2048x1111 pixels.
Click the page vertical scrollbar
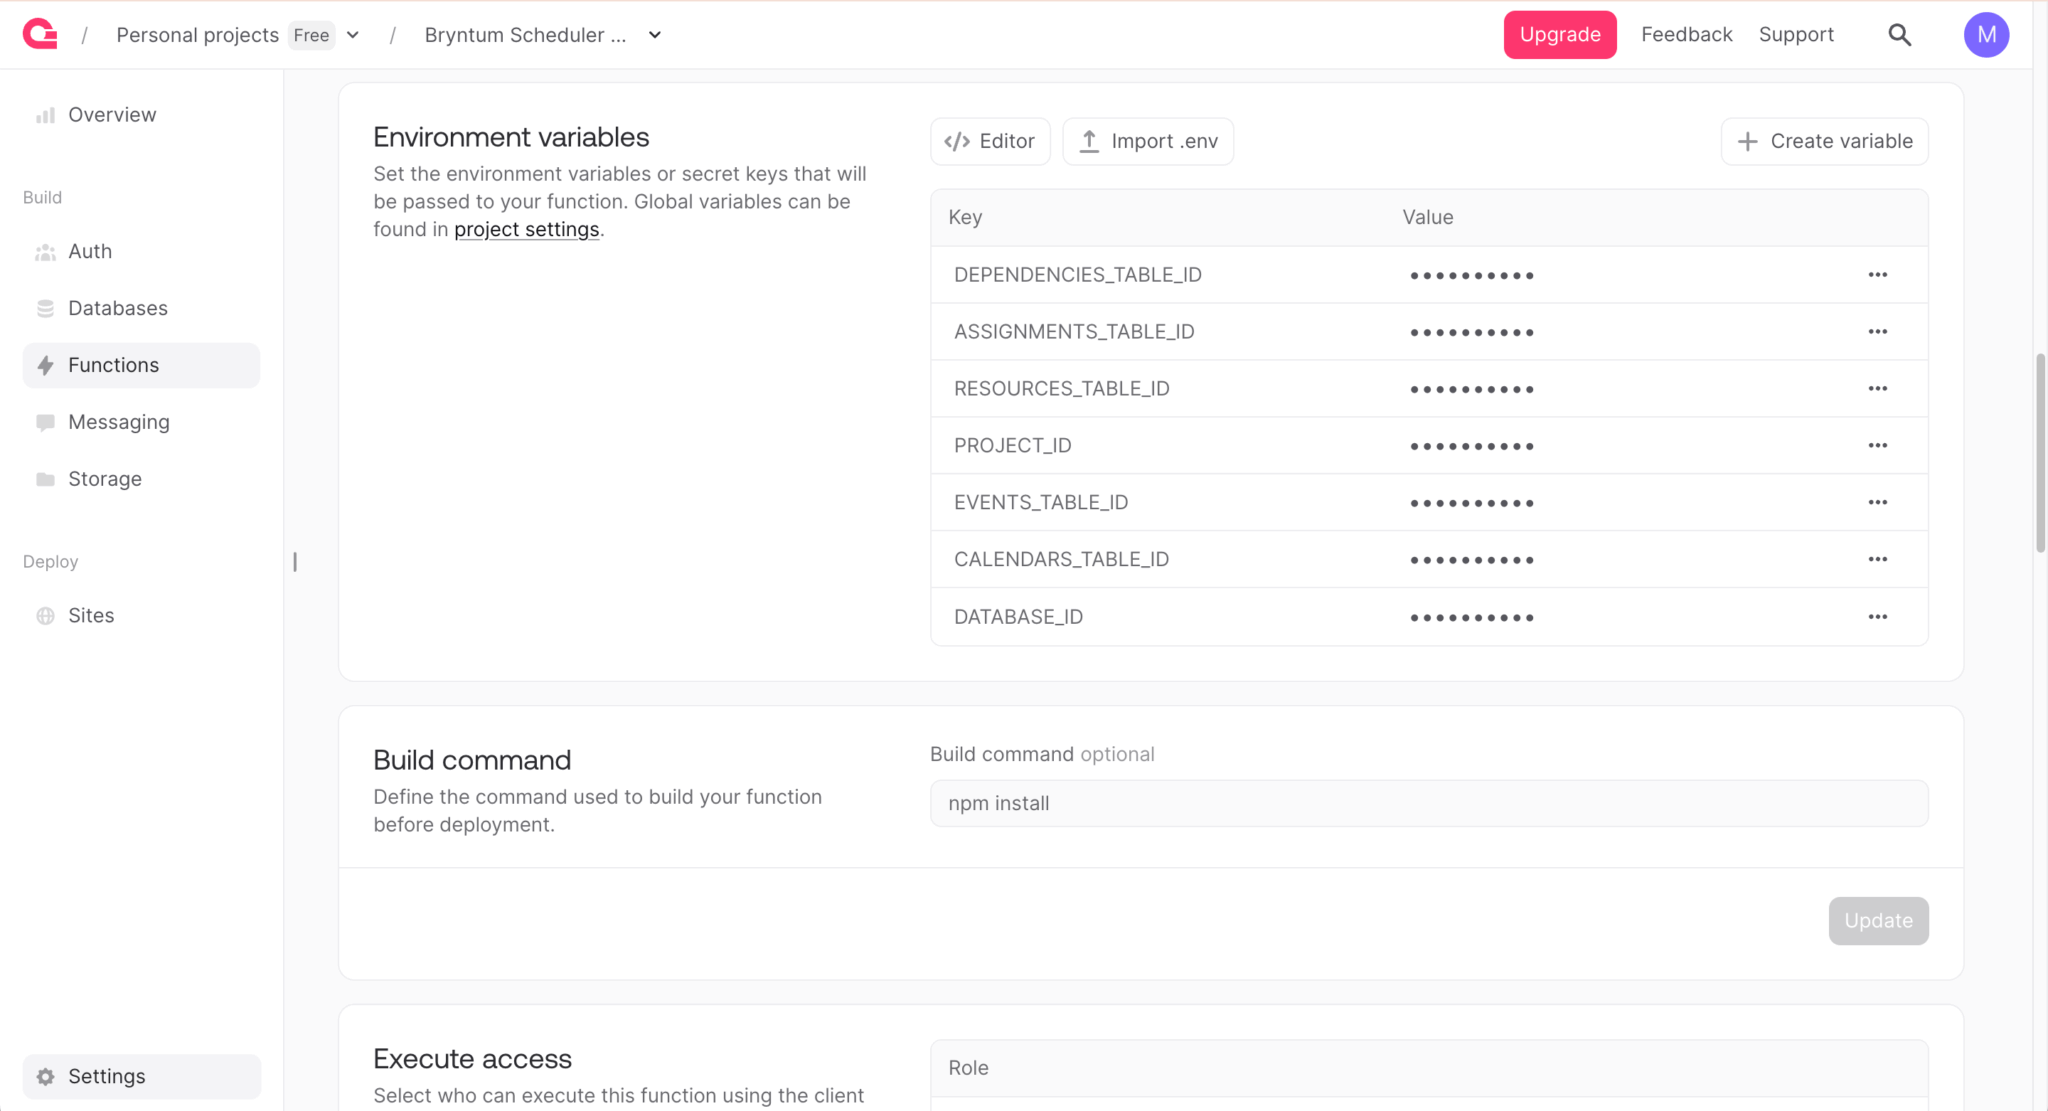coord(2040,452)
